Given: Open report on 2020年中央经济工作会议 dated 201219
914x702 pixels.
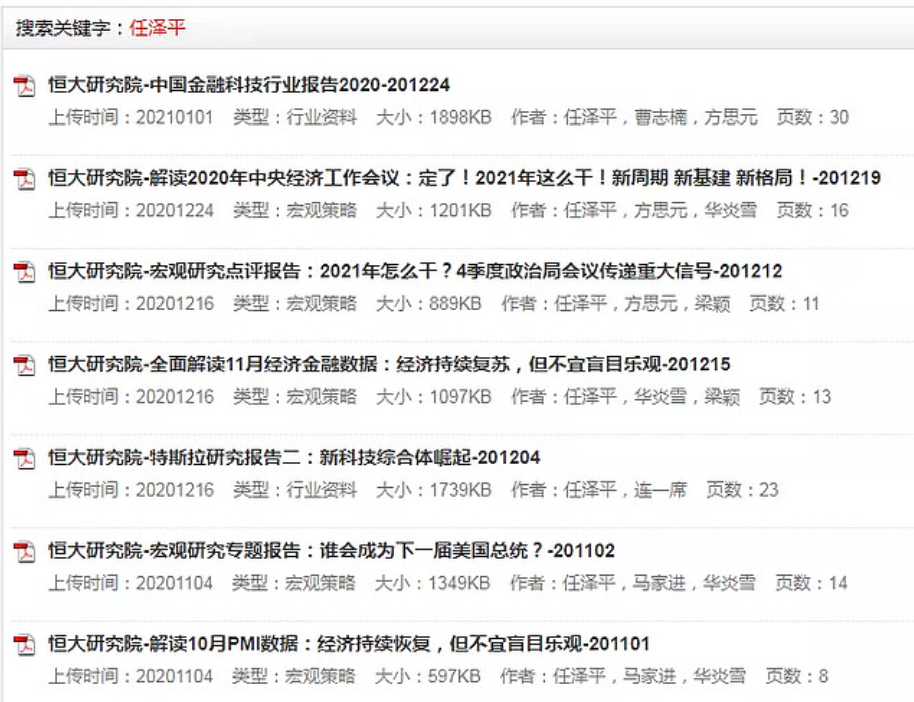Looking at the screenshot, I should click(x=465, y=178).
